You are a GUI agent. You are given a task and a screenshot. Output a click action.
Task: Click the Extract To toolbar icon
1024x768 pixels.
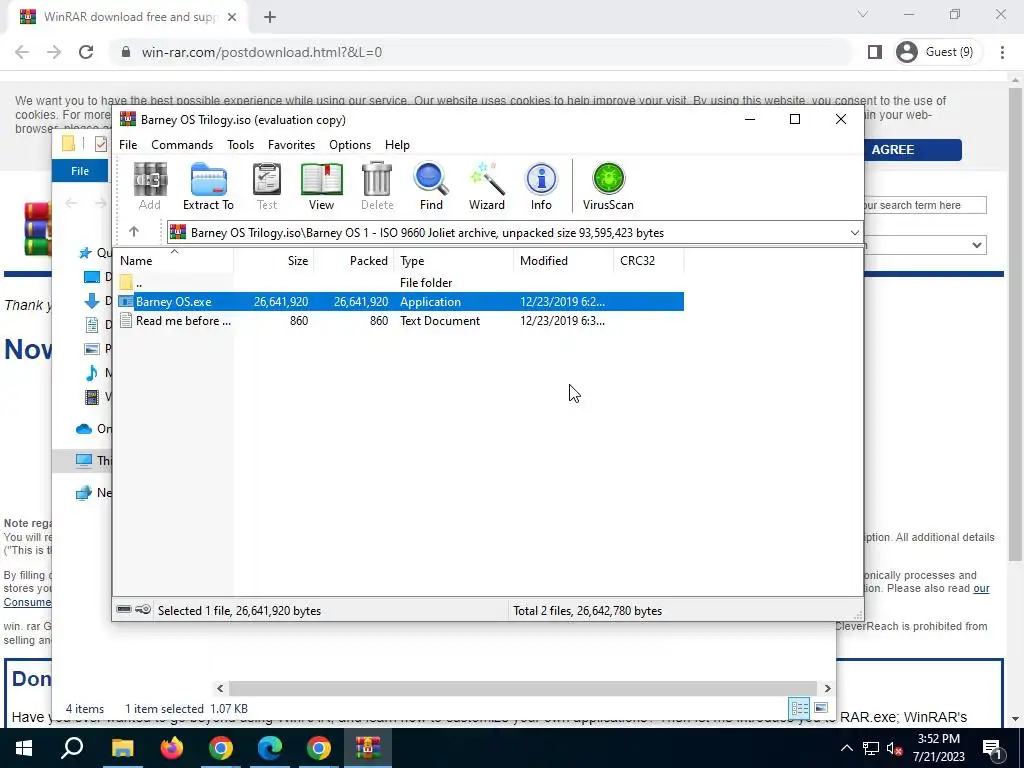(x=208, y=186)
